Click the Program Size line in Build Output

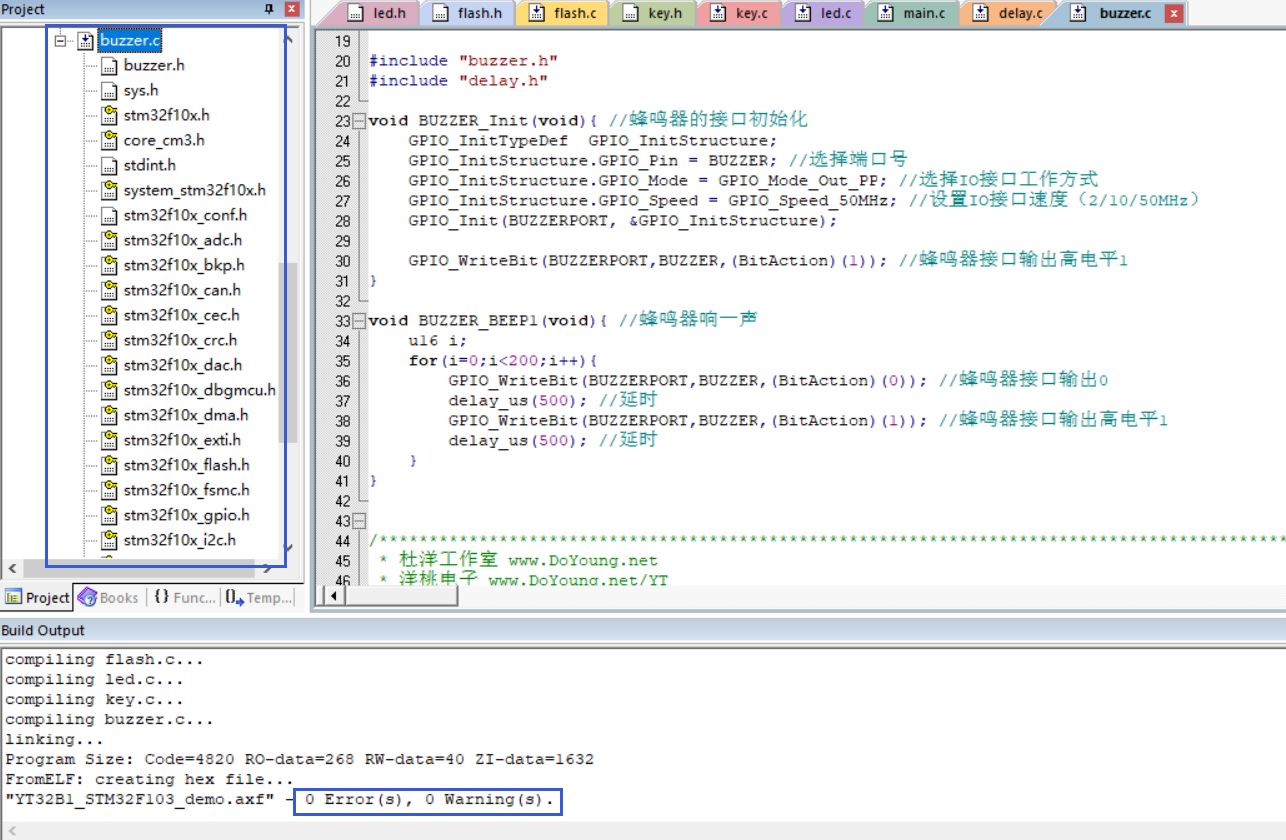[x=300, y=760]
